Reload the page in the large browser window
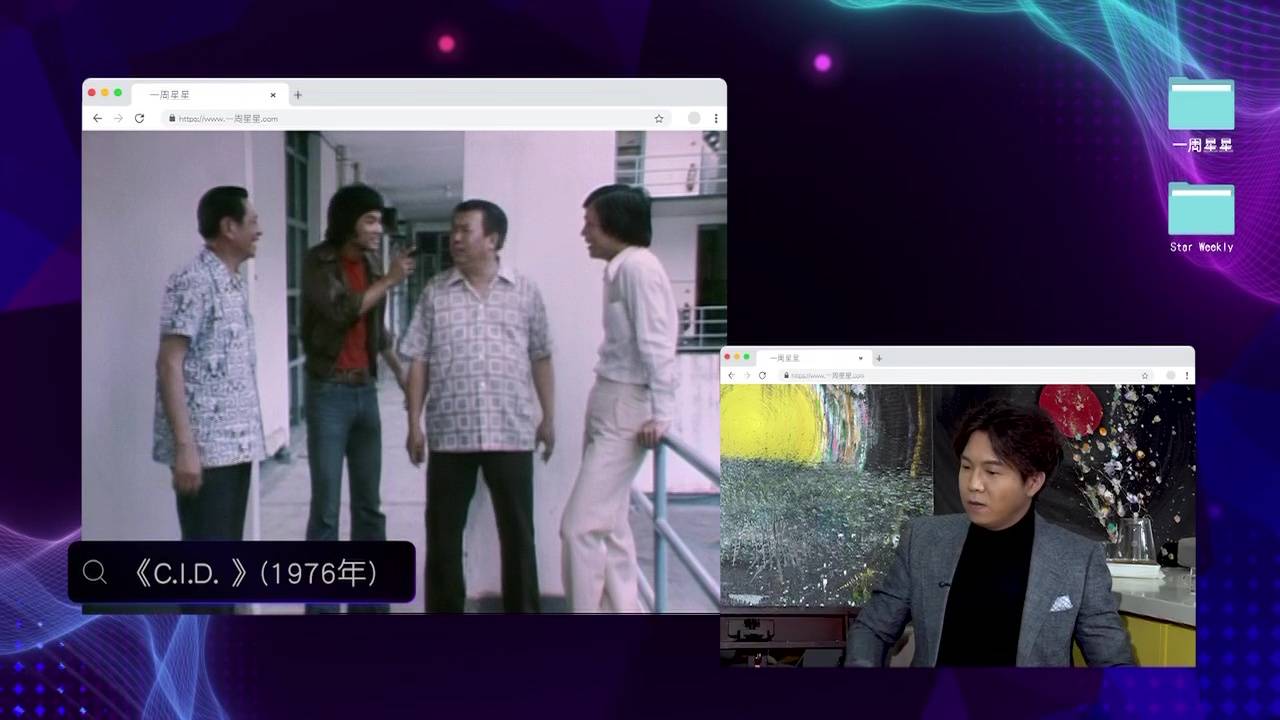1280x720 pixels. (139, 118)
